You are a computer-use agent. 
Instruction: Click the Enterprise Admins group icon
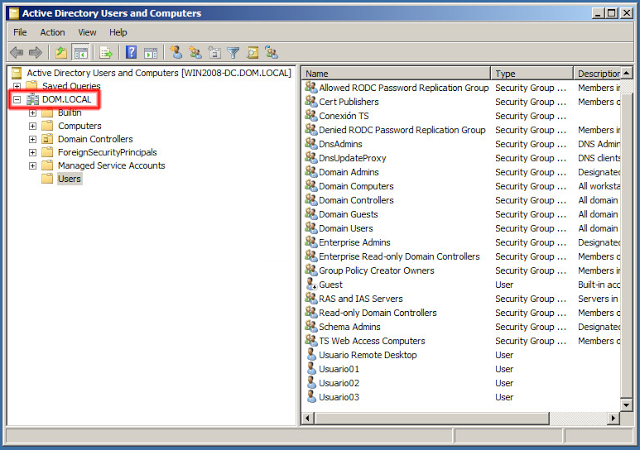click(x=311, y=242)
